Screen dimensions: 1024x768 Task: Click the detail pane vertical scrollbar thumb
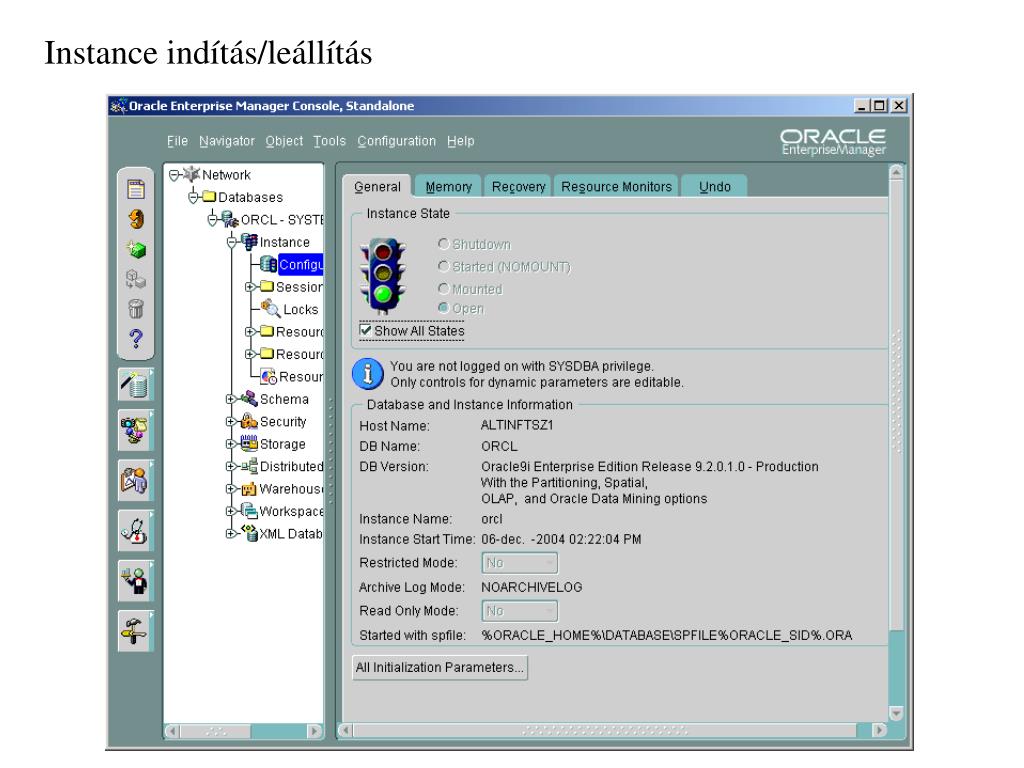(x=896, y=405)
